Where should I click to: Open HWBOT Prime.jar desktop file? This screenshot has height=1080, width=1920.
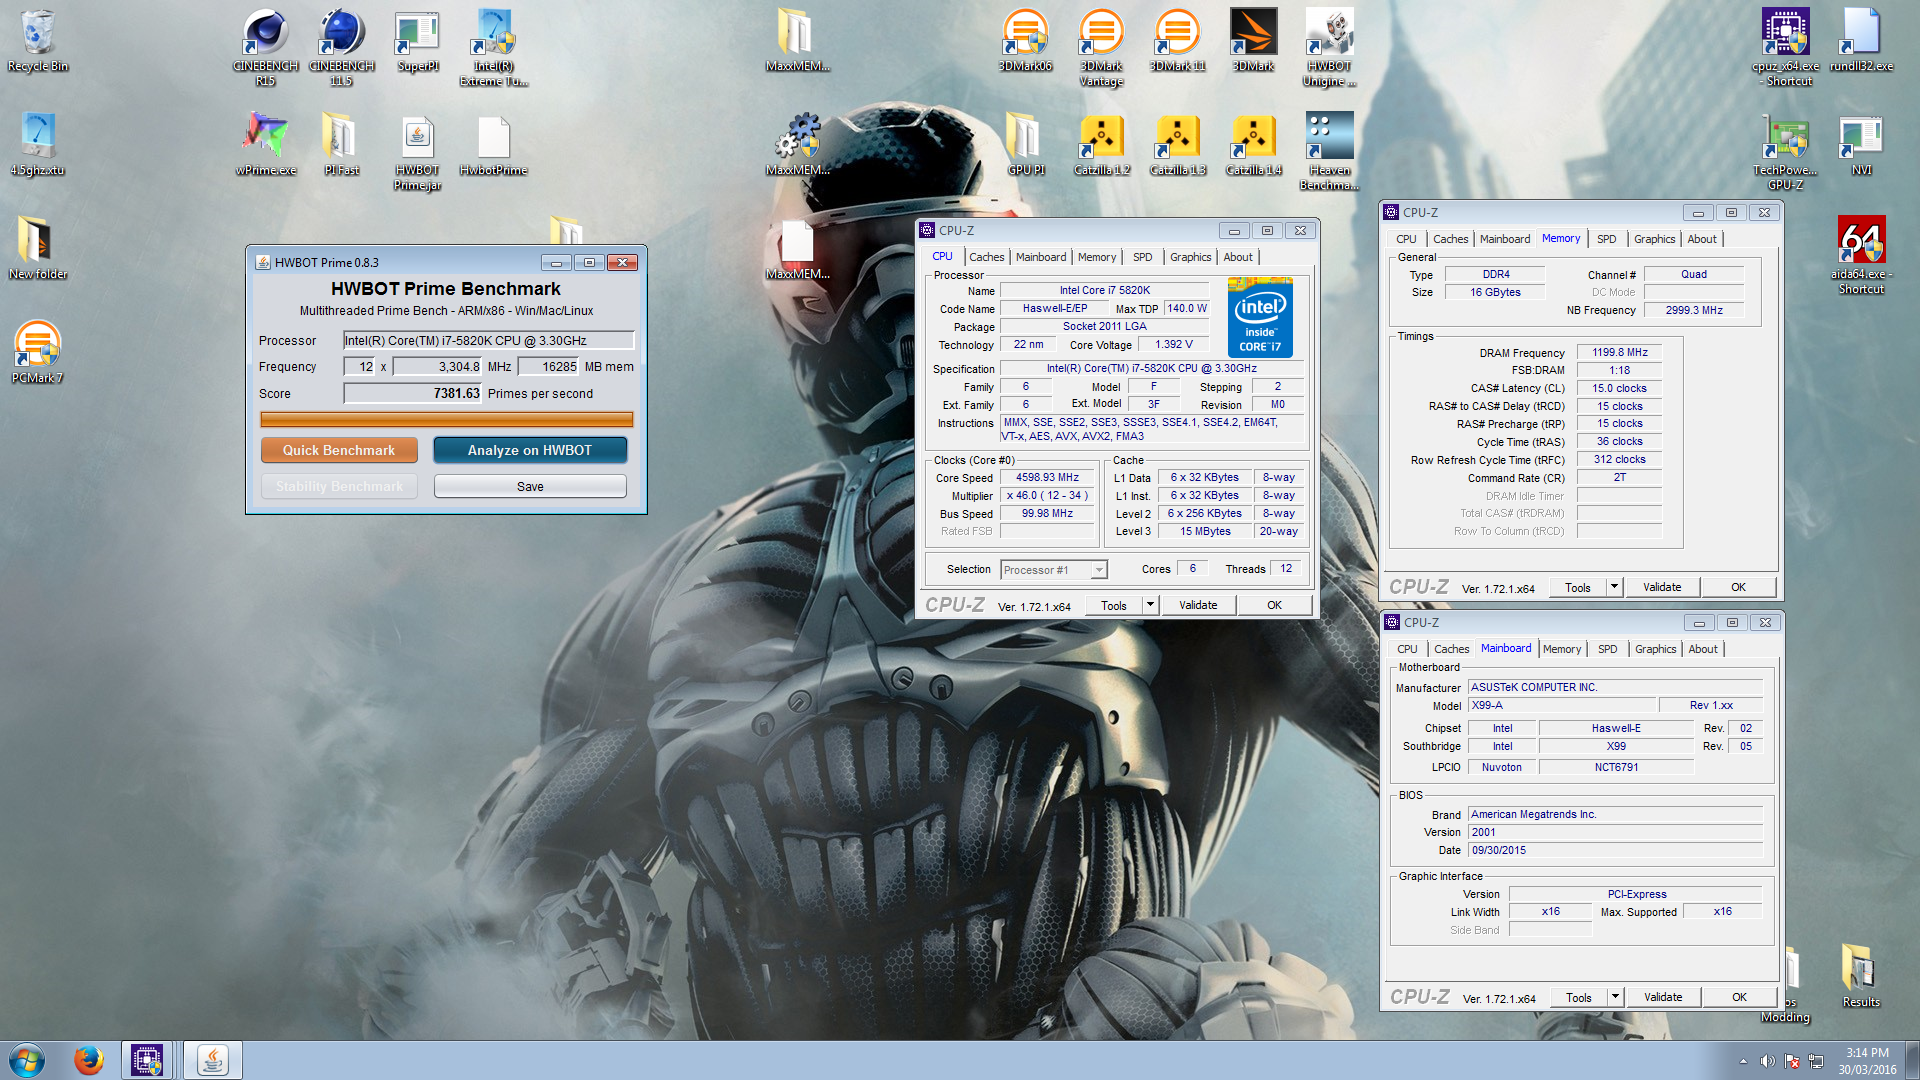coord(417,152)
